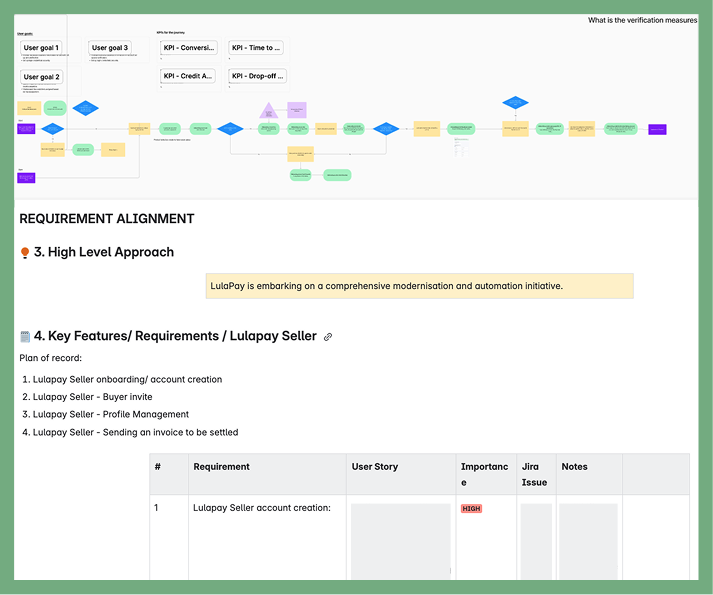Click the notepad icon before Key Features heading

(x=25, y=337)
